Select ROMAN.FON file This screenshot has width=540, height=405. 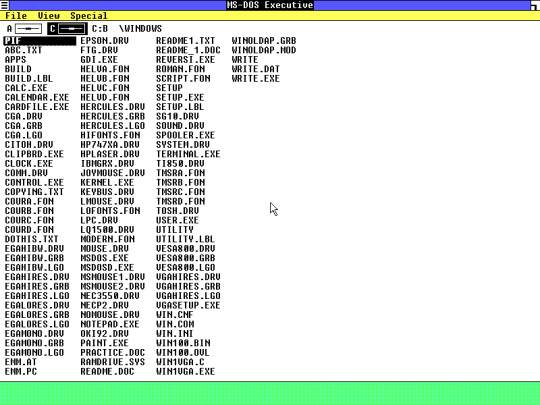[180, 69]
